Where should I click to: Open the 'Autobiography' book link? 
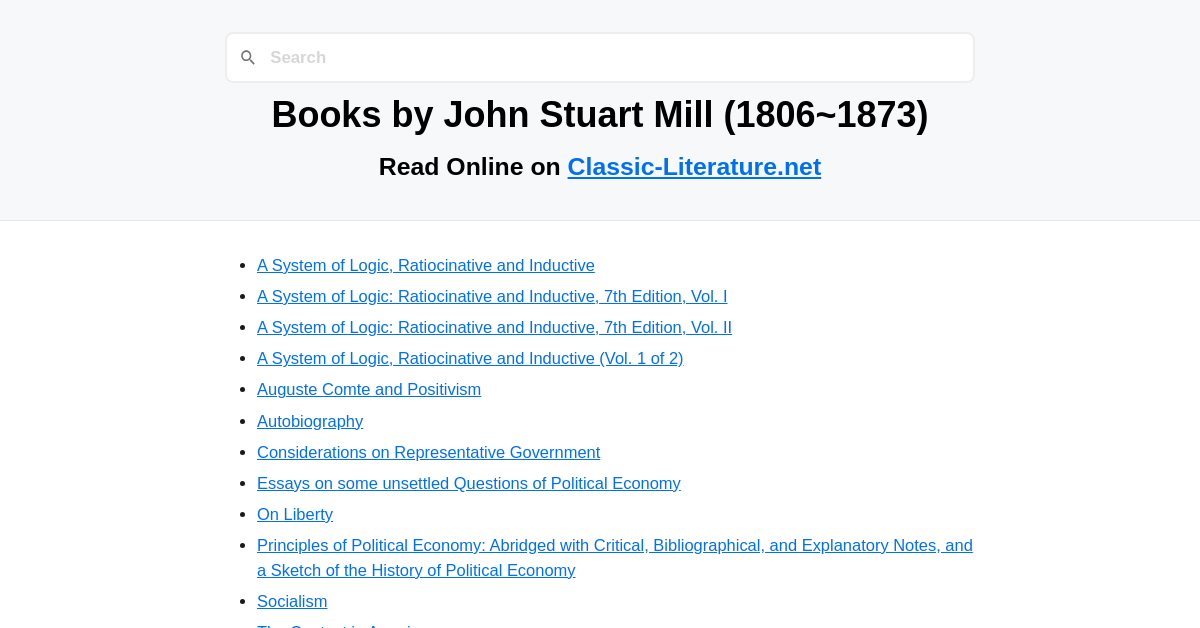310,421
